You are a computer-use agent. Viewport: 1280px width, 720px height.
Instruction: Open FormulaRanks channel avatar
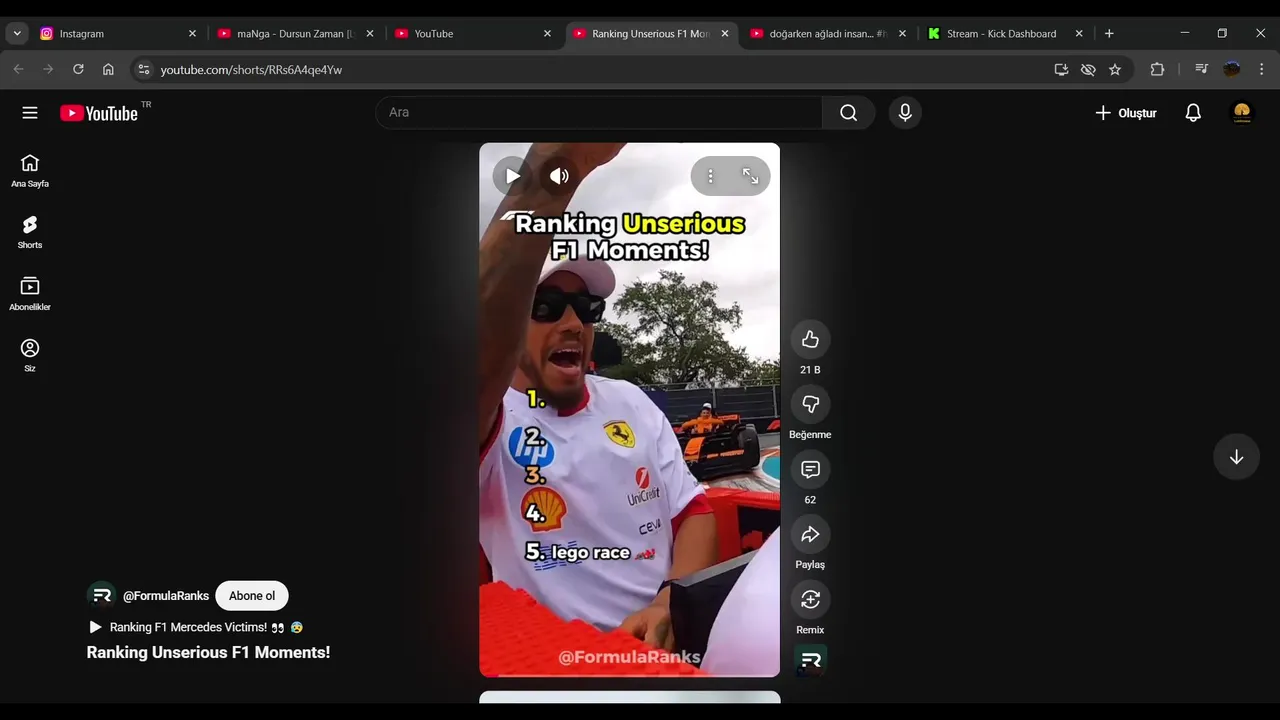[101, 596]
